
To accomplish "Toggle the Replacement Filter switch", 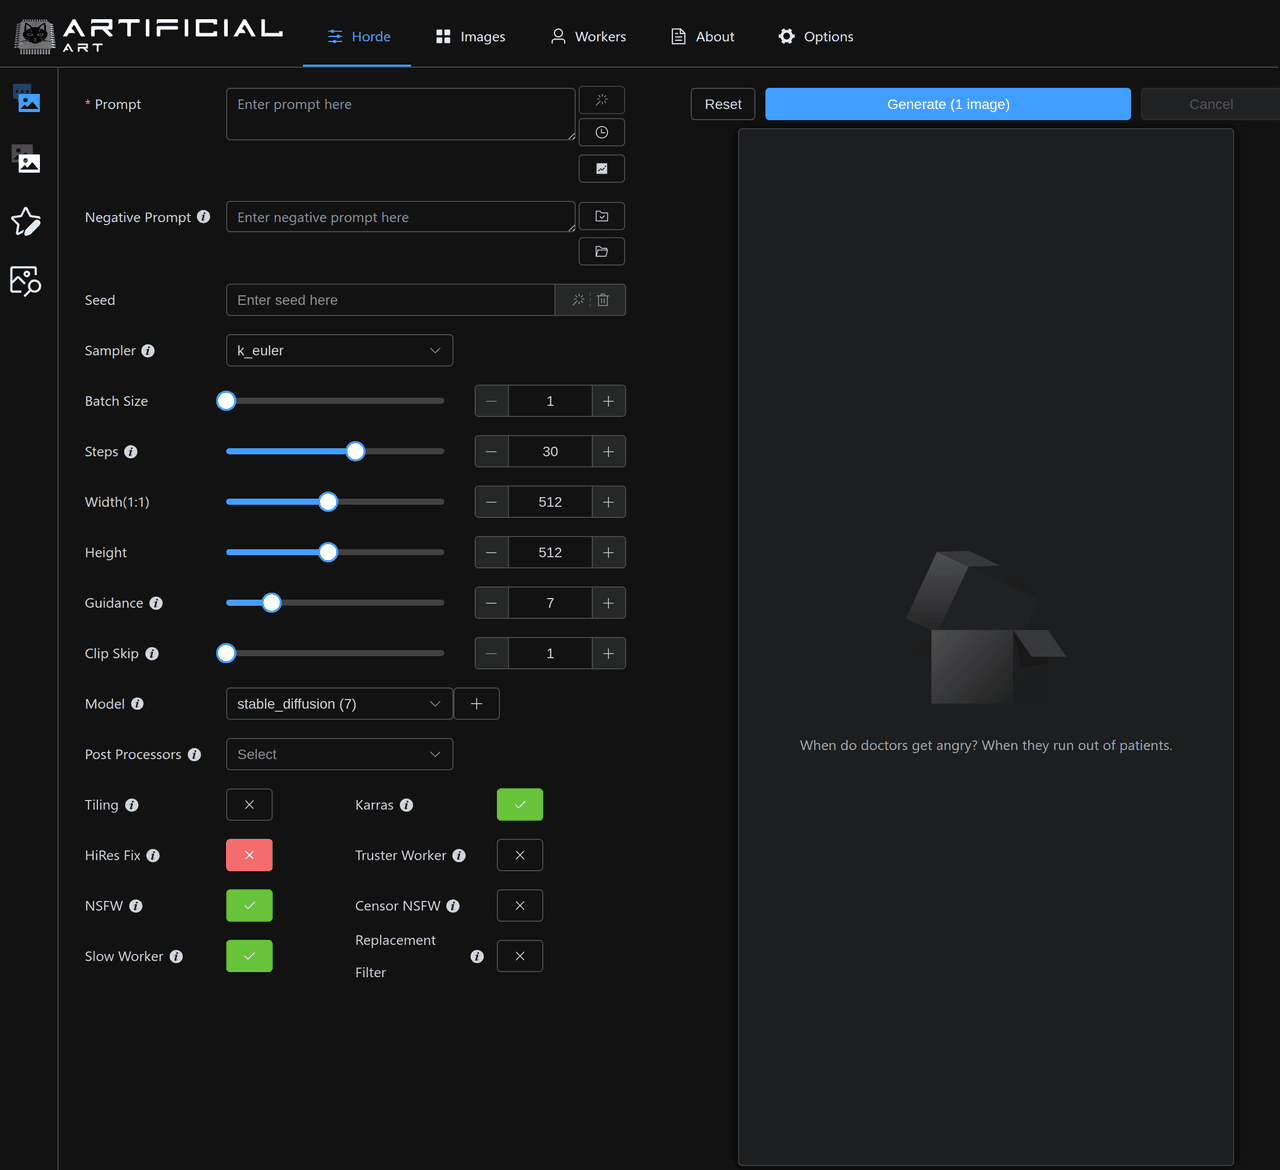I will coord(520,957).
